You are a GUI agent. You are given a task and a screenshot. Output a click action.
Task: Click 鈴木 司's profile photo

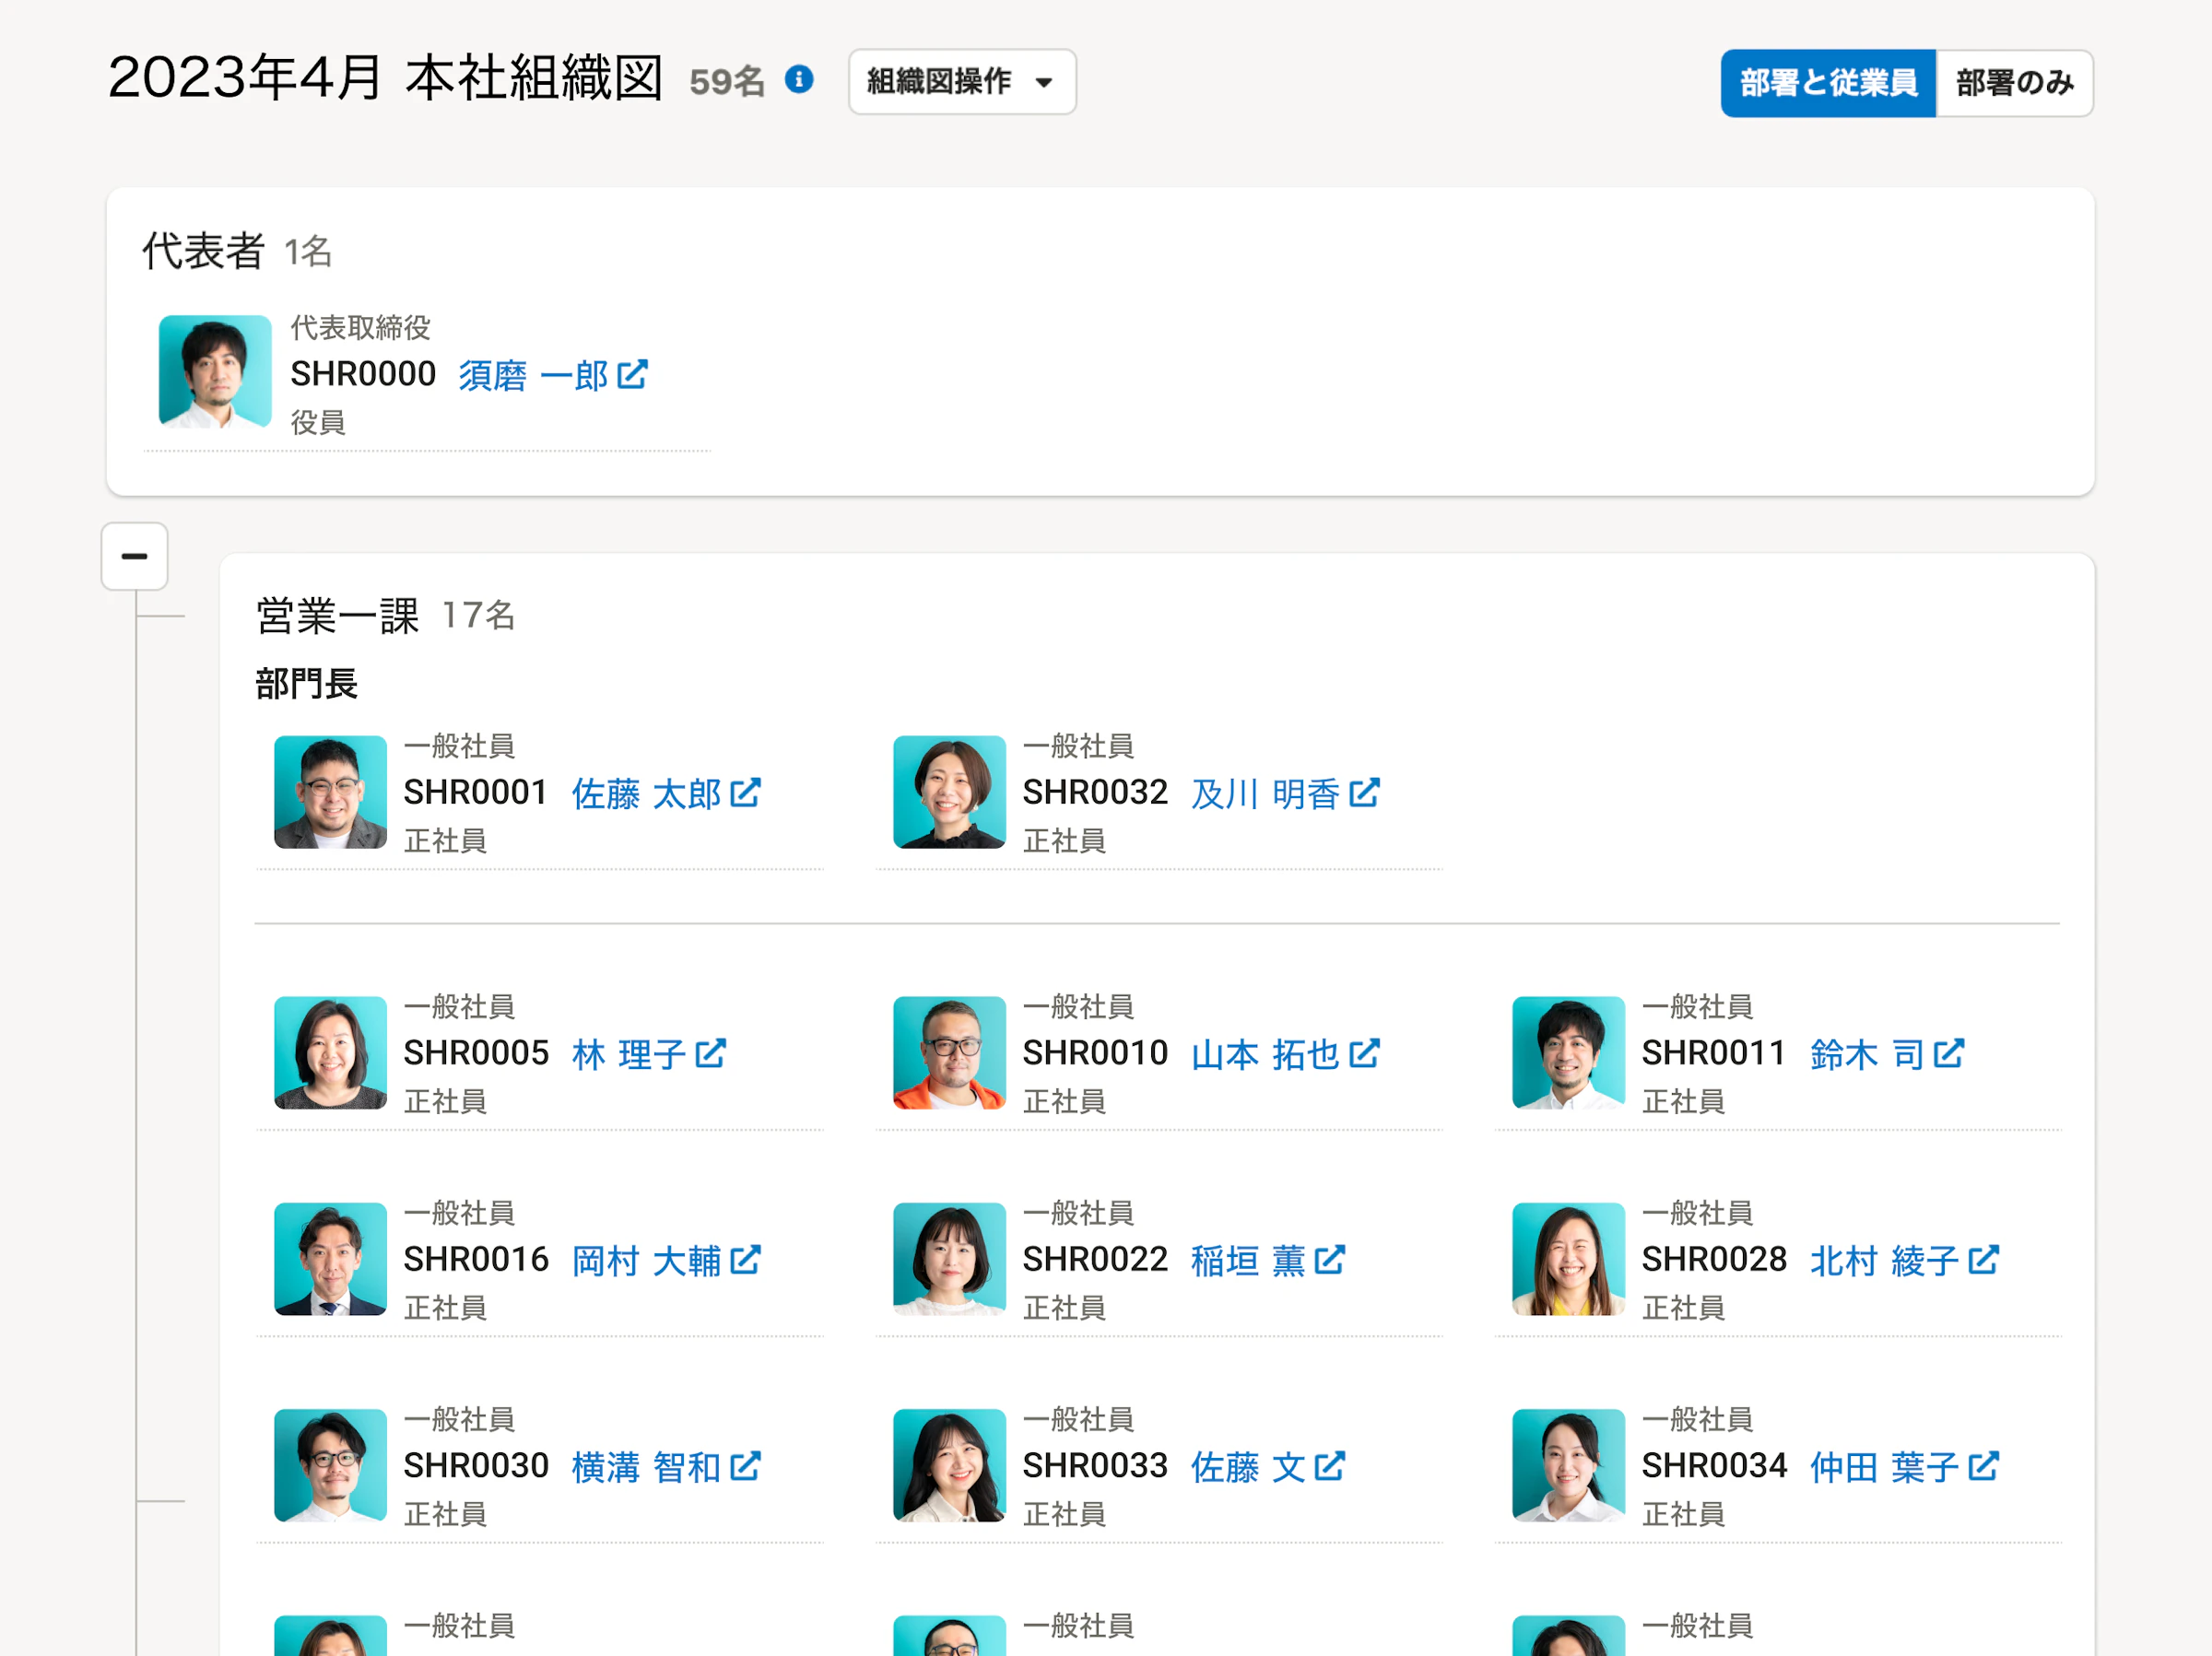(x=1568, y=1052)
